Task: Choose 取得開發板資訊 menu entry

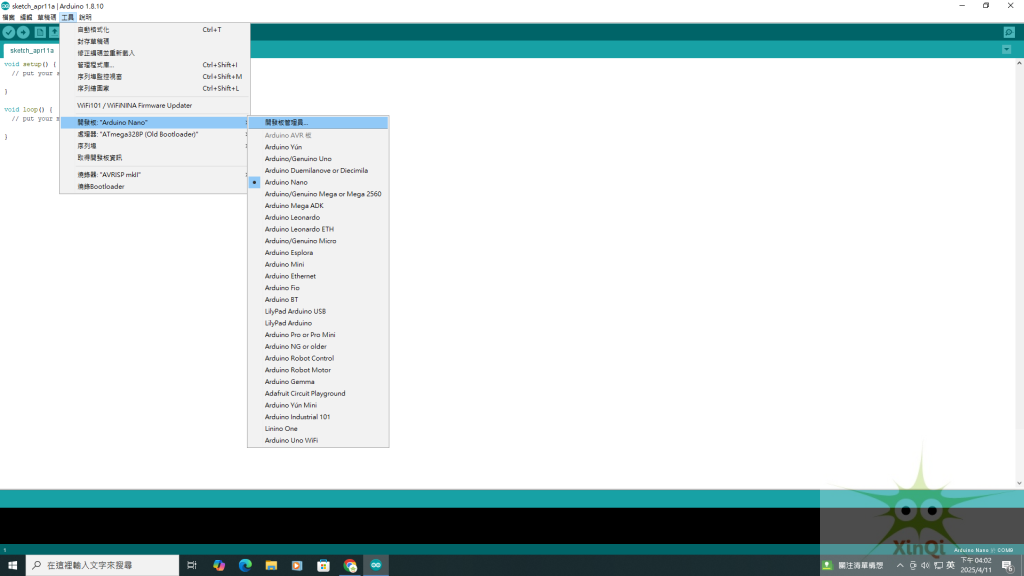Action: click(x=155, y=157)
